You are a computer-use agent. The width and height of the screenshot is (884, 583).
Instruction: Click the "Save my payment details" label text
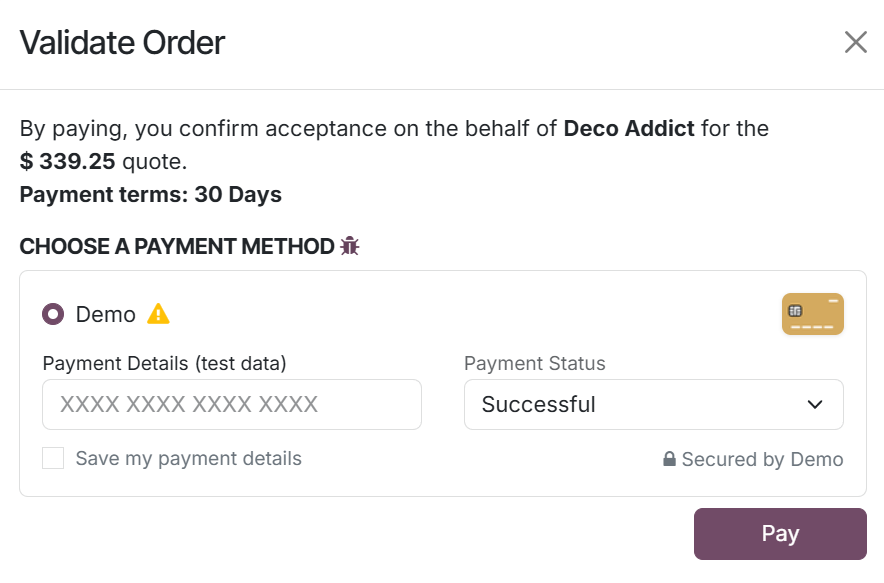(188, 459)
